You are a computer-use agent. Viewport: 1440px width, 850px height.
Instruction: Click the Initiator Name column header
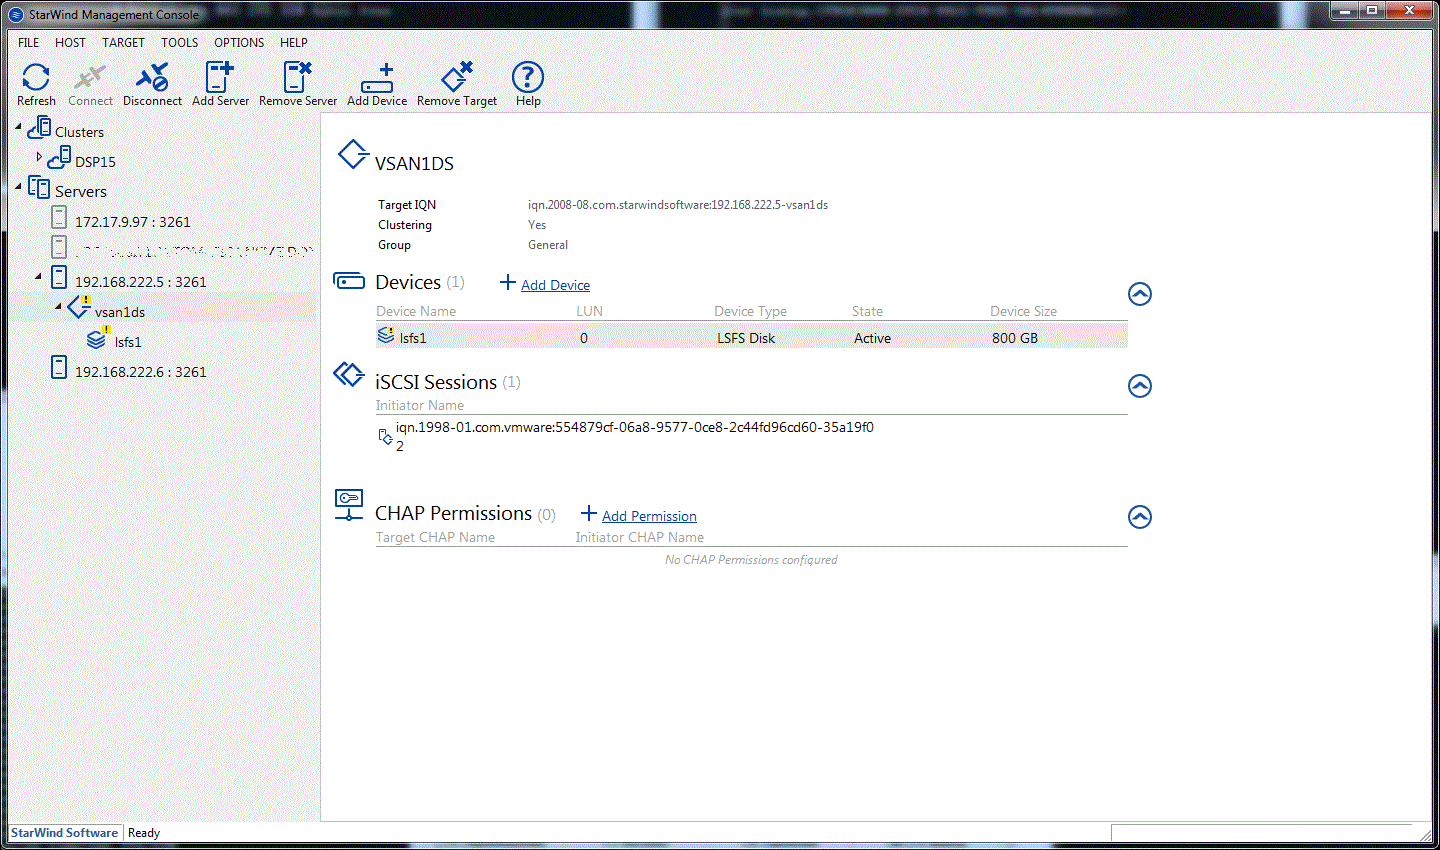pyautogui.click(x=420, y=405)
